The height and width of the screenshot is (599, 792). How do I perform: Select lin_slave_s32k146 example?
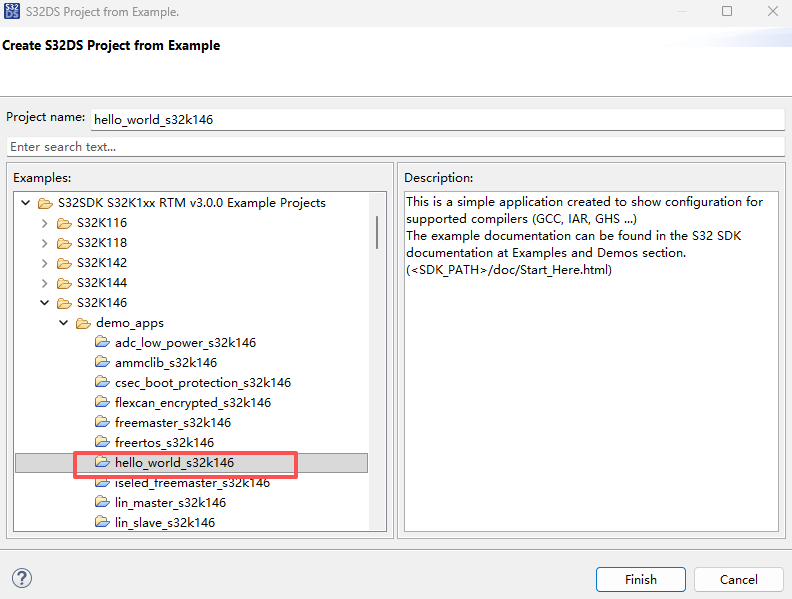tap(165, 523)
